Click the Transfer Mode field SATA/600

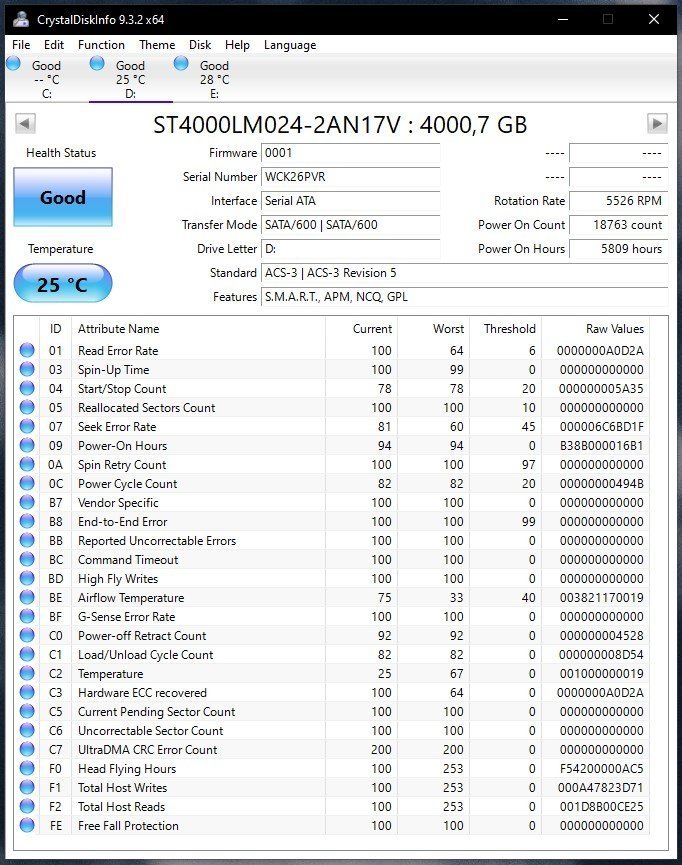[x=350, y=225]
